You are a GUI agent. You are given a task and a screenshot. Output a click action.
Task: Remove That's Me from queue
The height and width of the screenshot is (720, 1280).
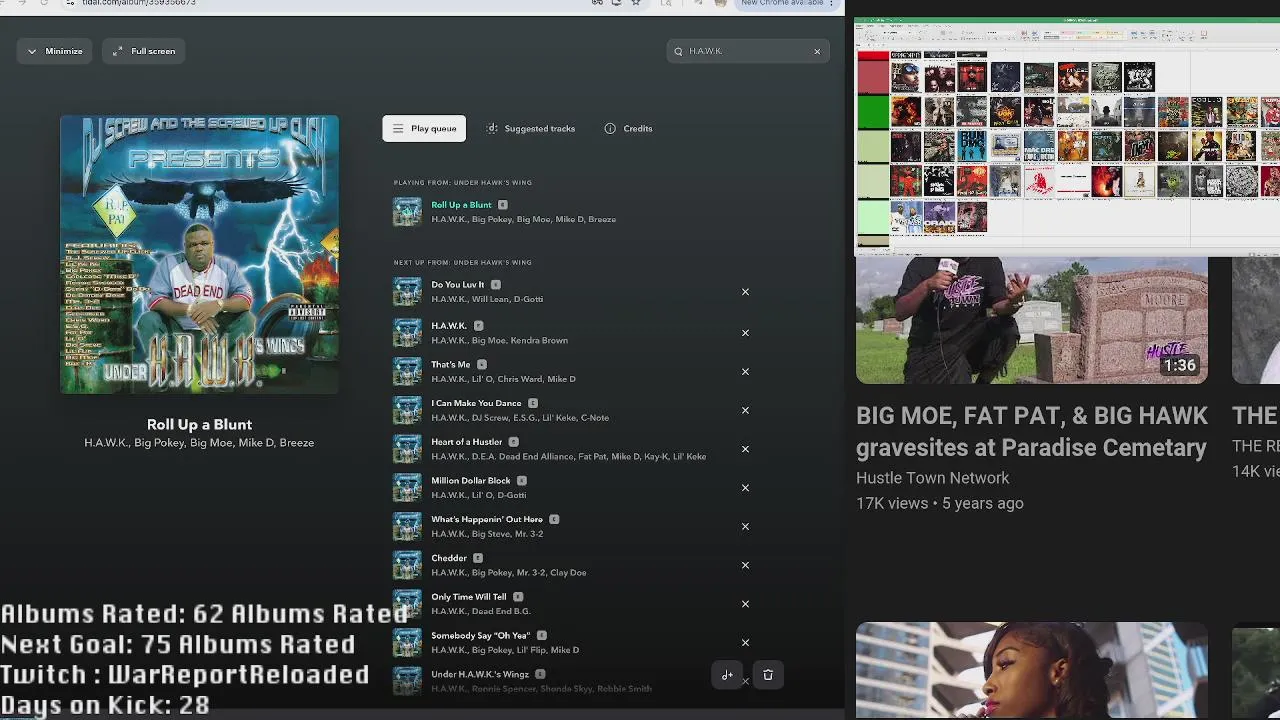[745, 372]
